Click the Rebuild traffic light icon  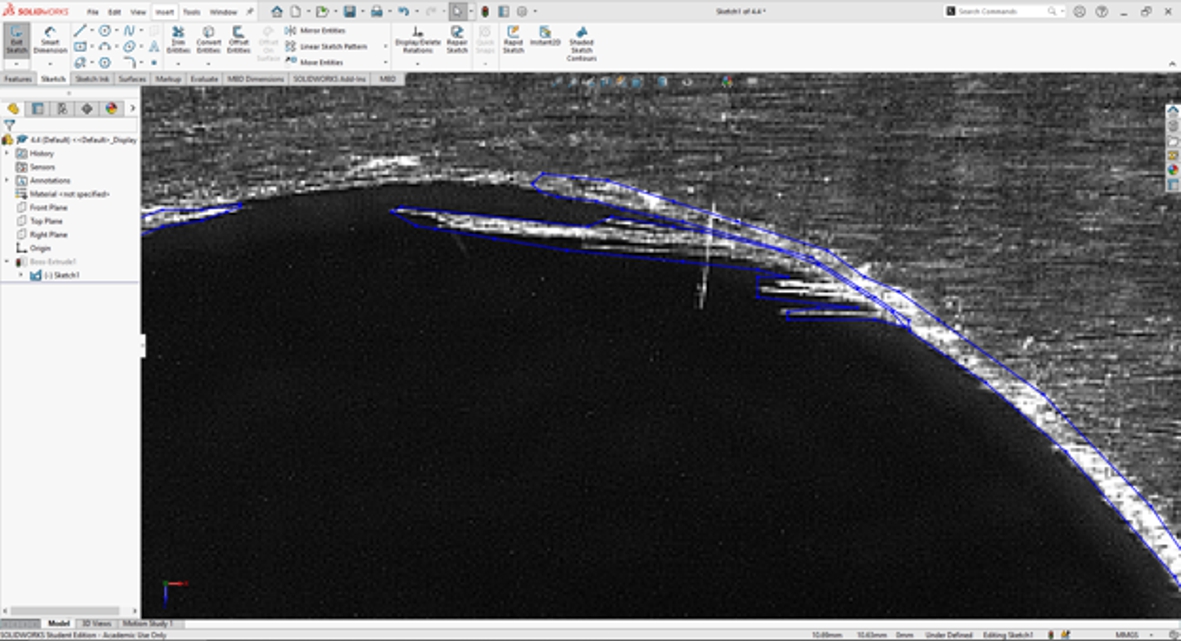[x=485, y=11]
